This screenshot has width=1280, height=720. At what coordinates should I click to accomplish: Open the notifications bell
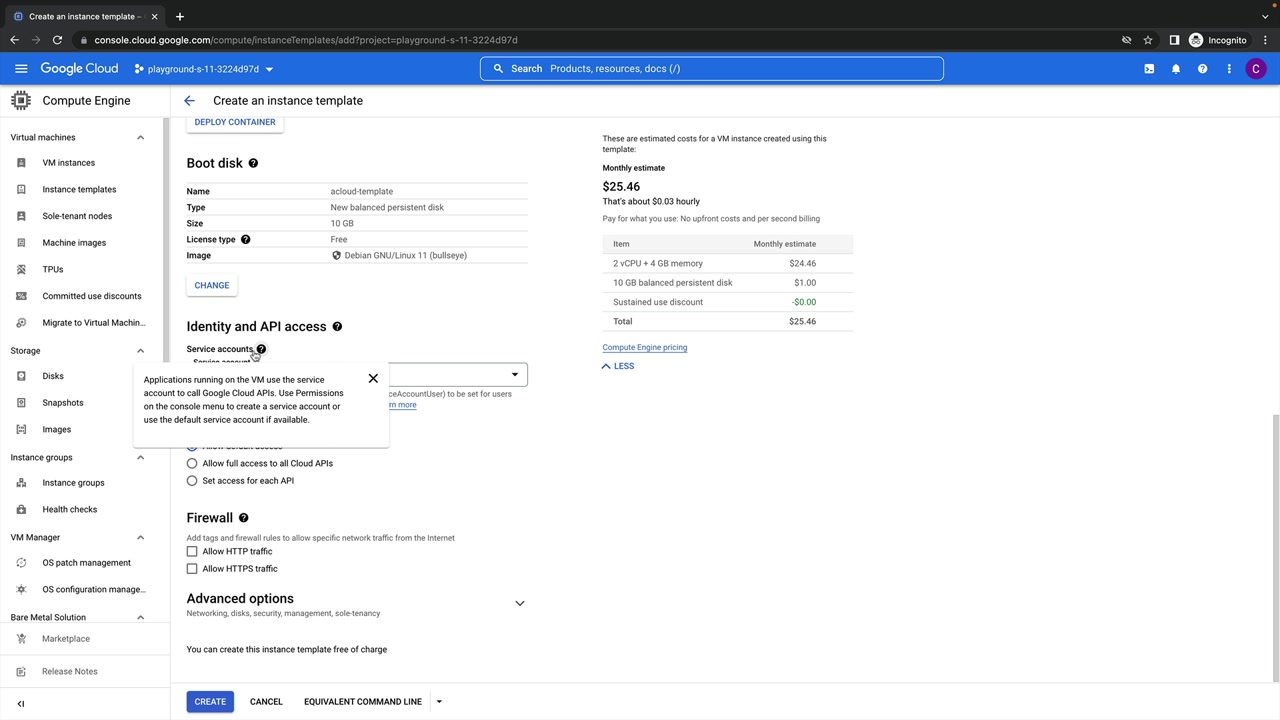(x=1176, y=69)
